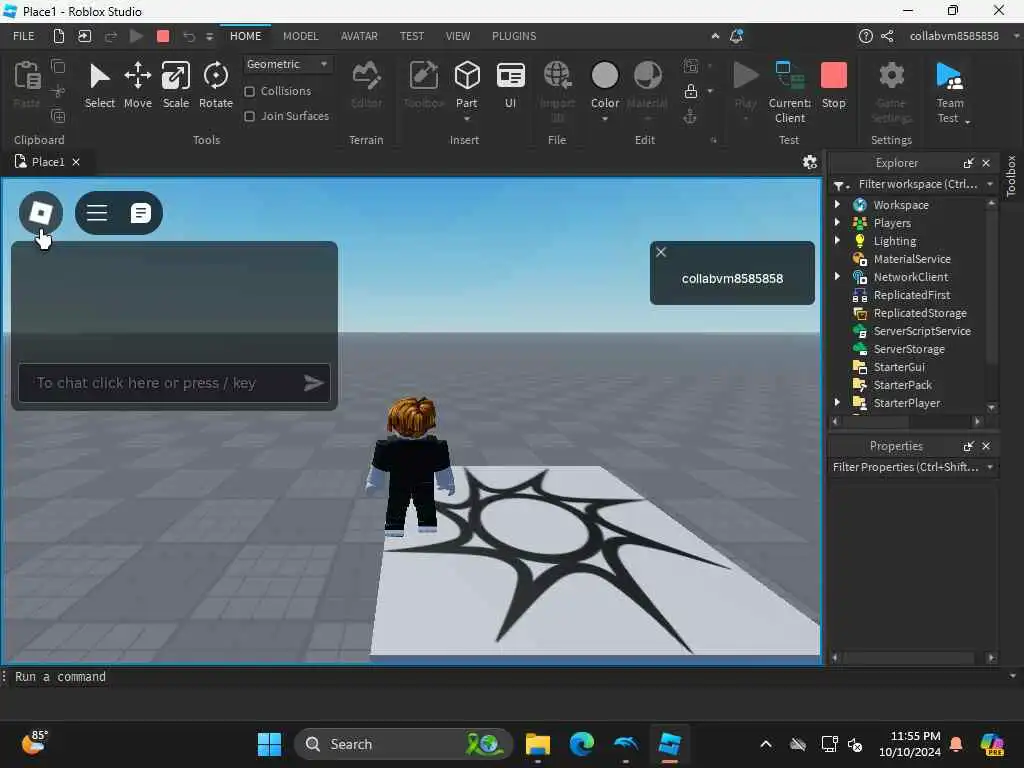Open the Windows Start menu
Screen dimensions: 1024x768
point(269,744)
